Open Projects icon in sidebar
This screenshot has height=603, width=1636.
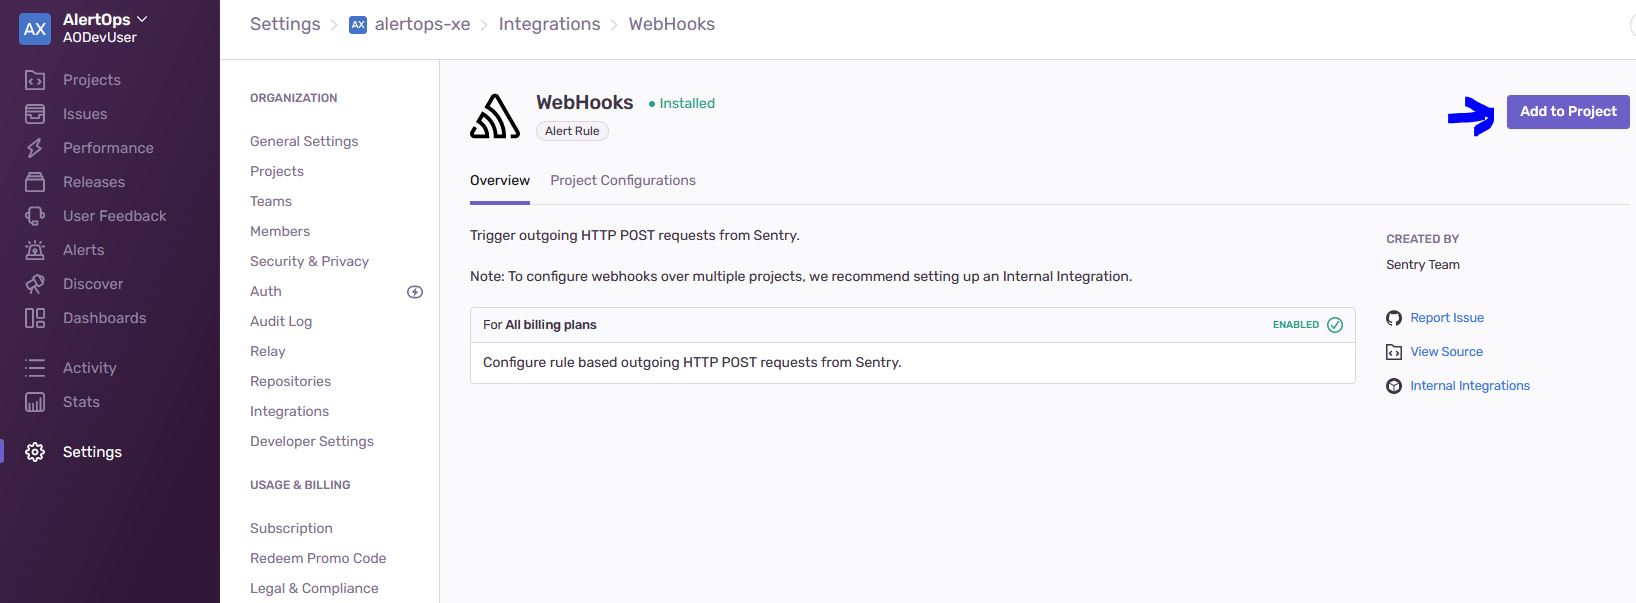tap(35, 80)
